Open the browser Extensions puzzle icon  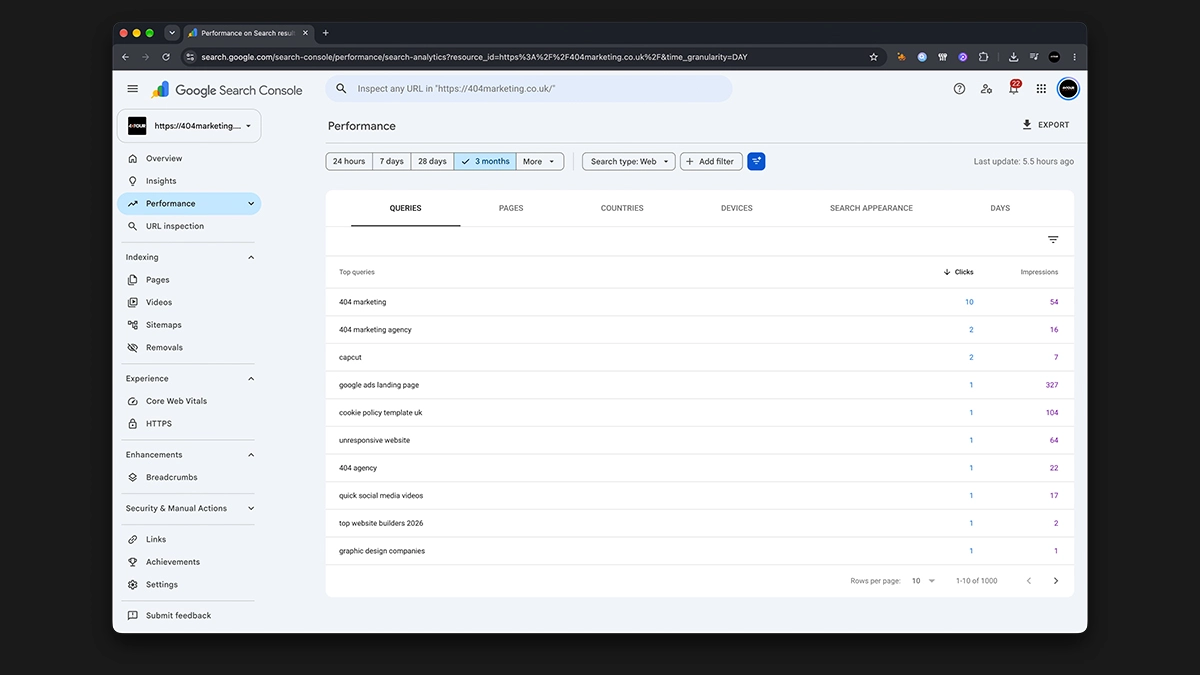coord(983,57)
